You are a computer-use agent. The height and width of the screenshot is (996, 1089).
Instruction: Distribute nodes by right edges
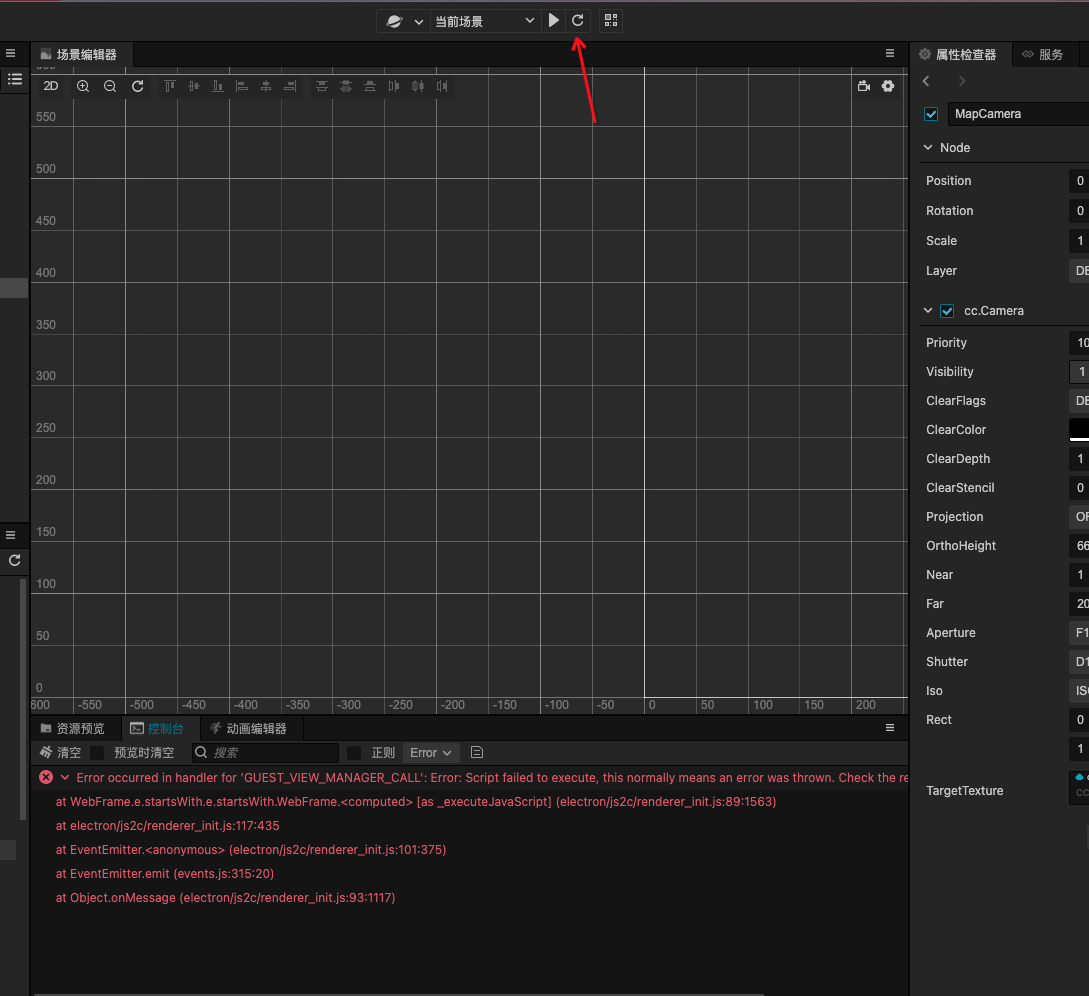[x=442, y=86]
